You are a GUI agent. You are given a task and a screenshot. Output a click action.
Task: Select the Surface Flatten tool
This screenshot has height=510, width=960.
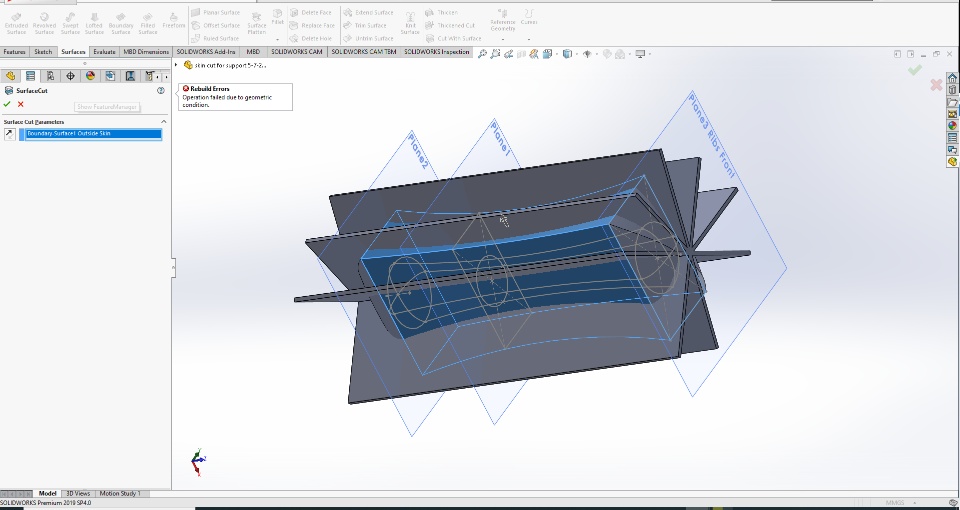coord(257,23)
